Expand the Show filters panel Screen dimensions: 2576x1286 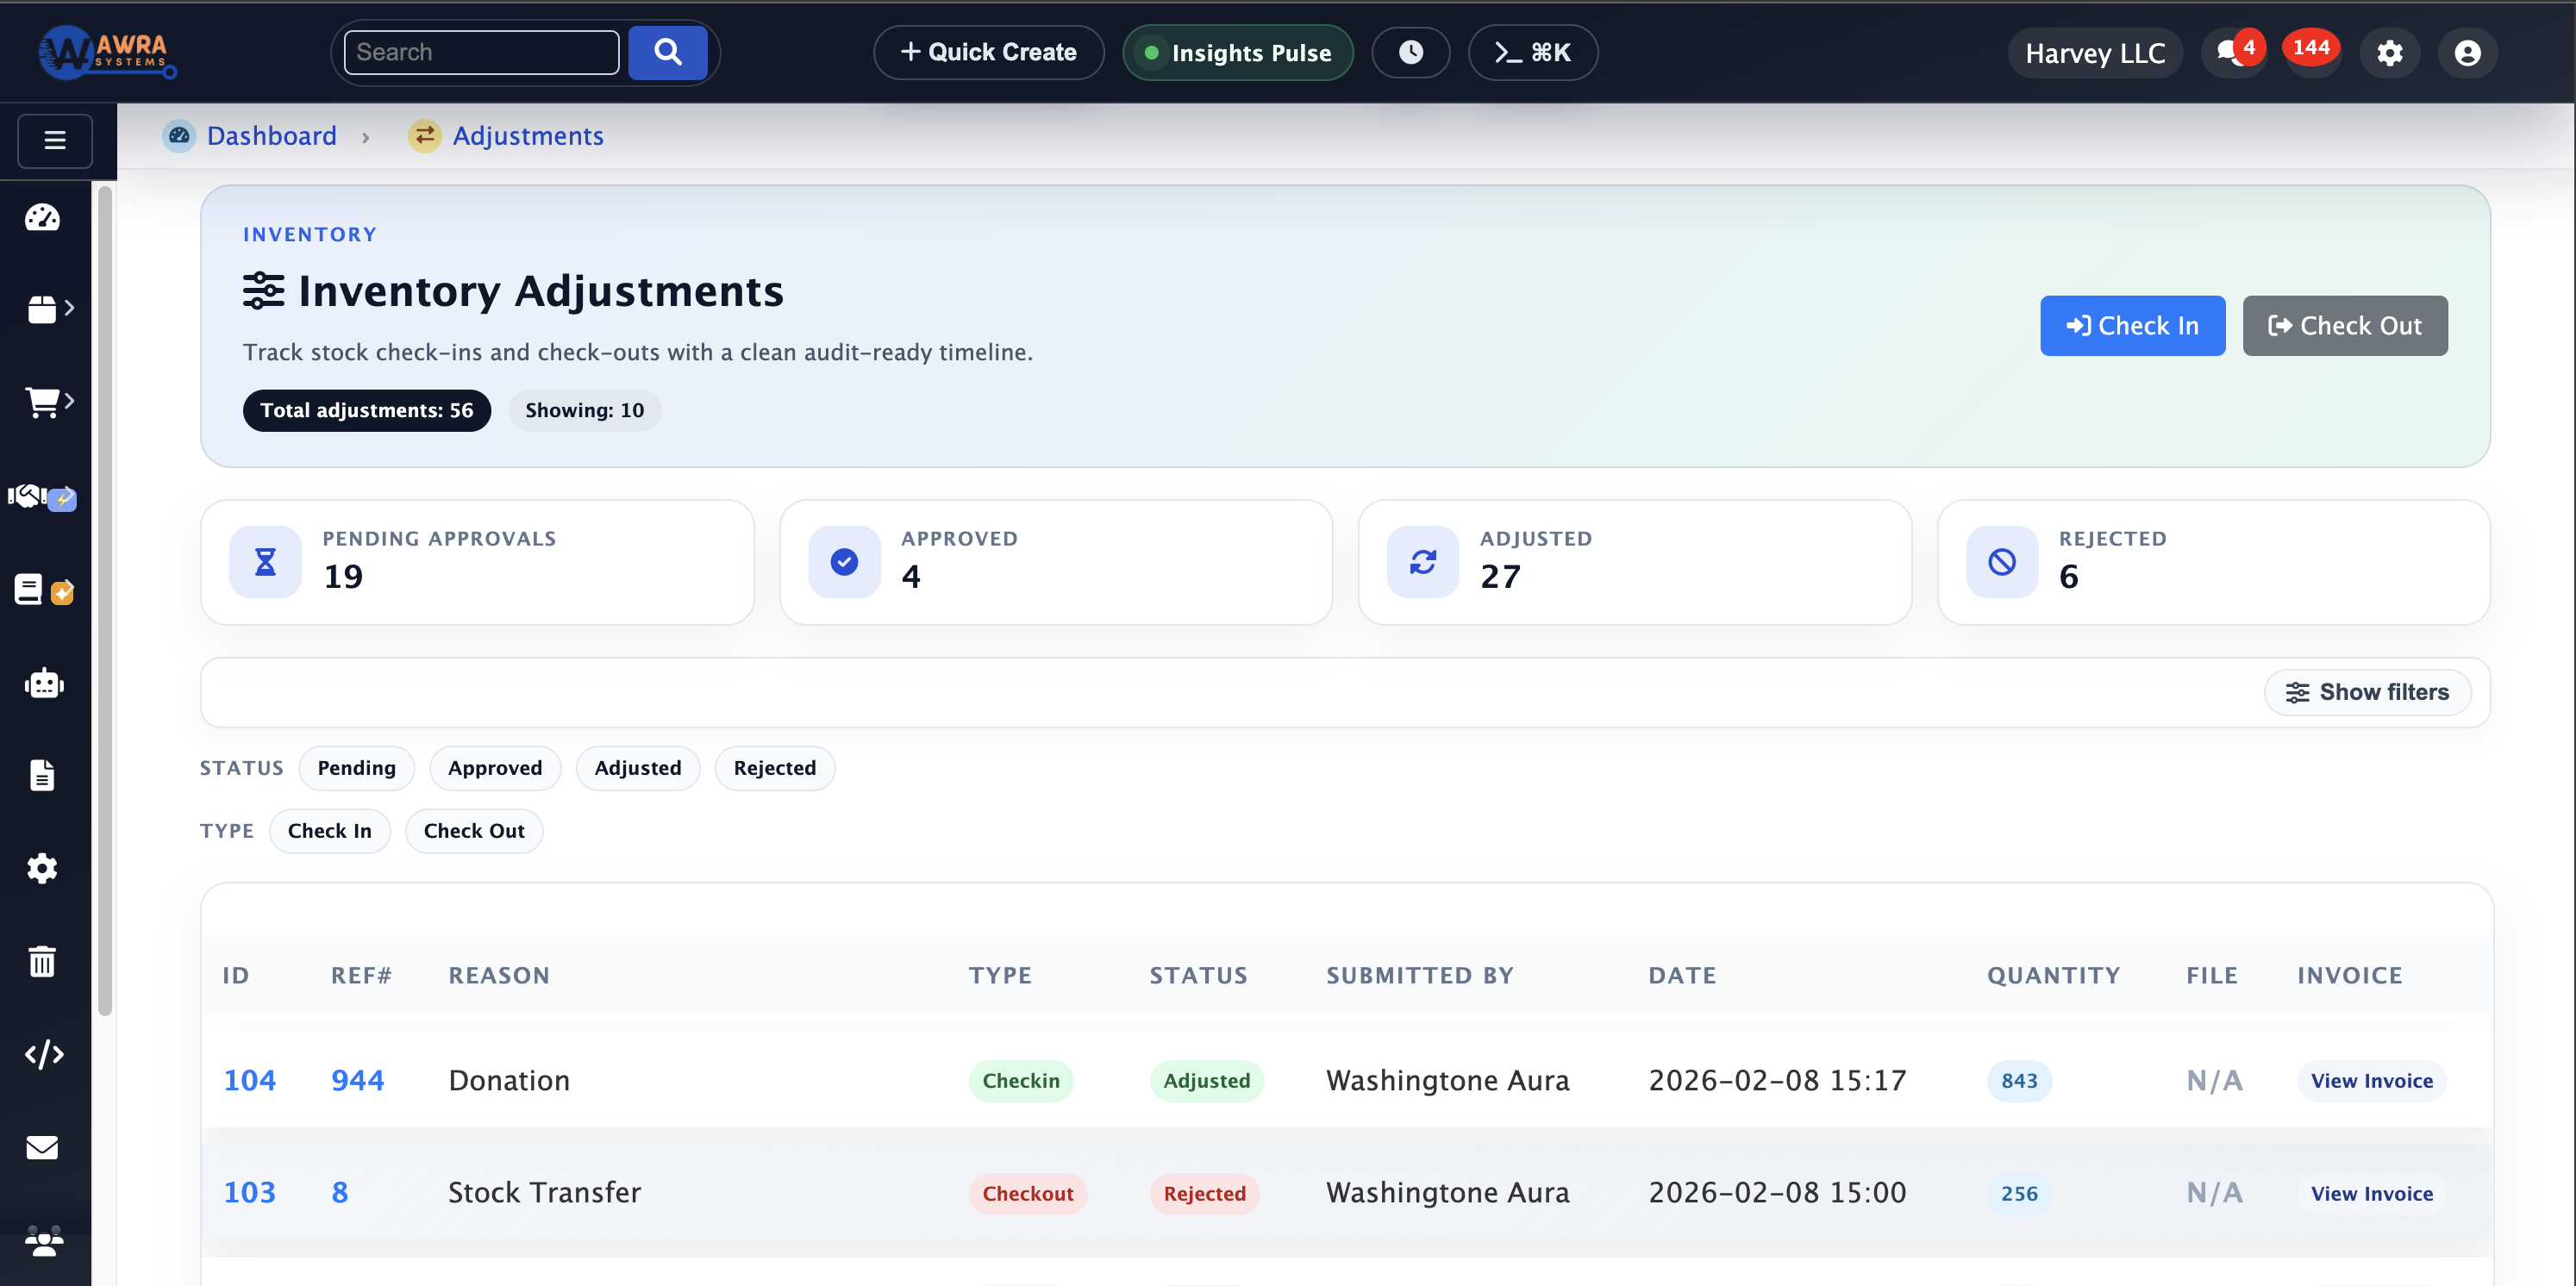click(2366, 692)
